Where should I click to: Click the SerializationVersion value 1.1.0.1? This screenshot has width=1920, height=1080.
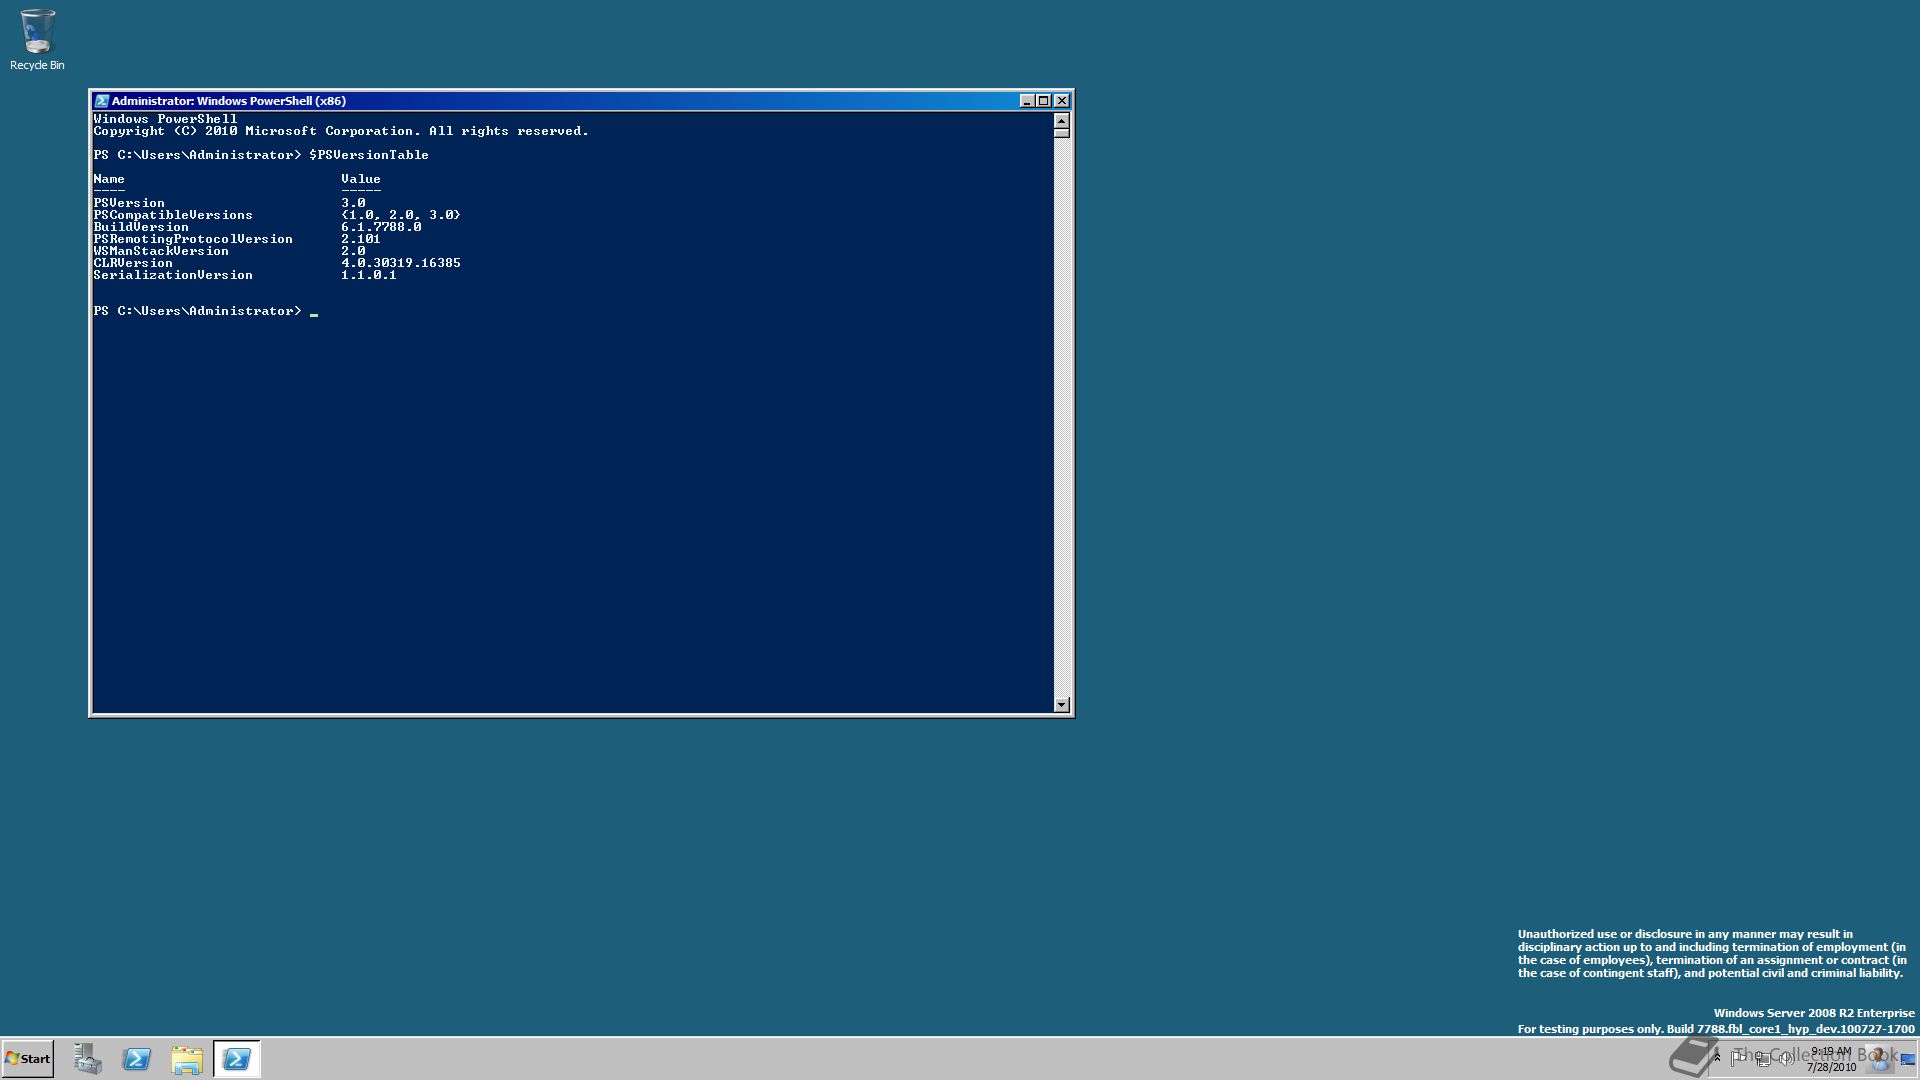click(x=369, y=275)
